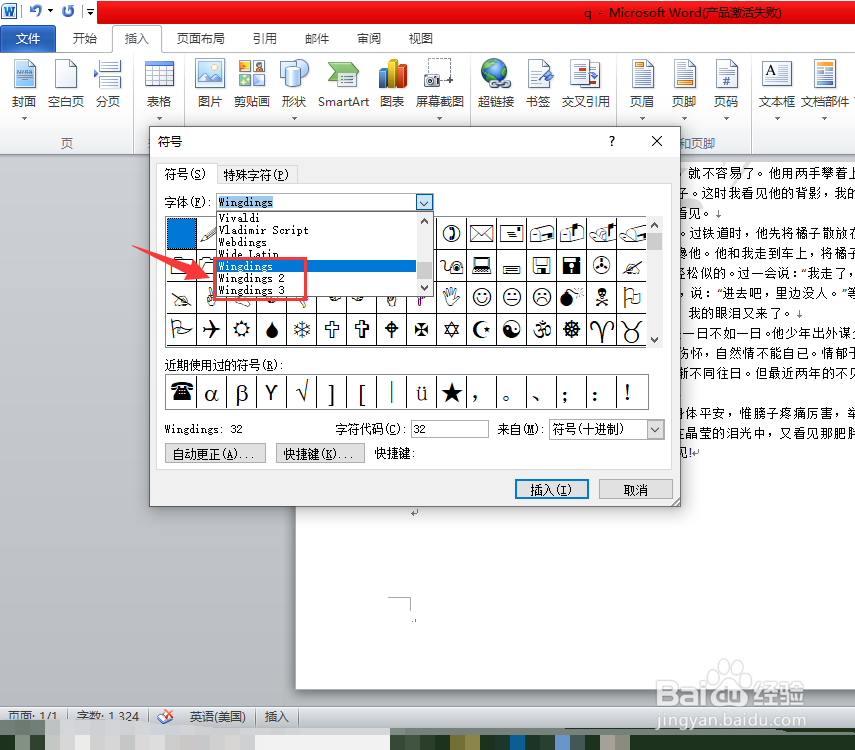Click the Undo icon in Quick Access toolbar
855x750 pixels.
[35, 10]
